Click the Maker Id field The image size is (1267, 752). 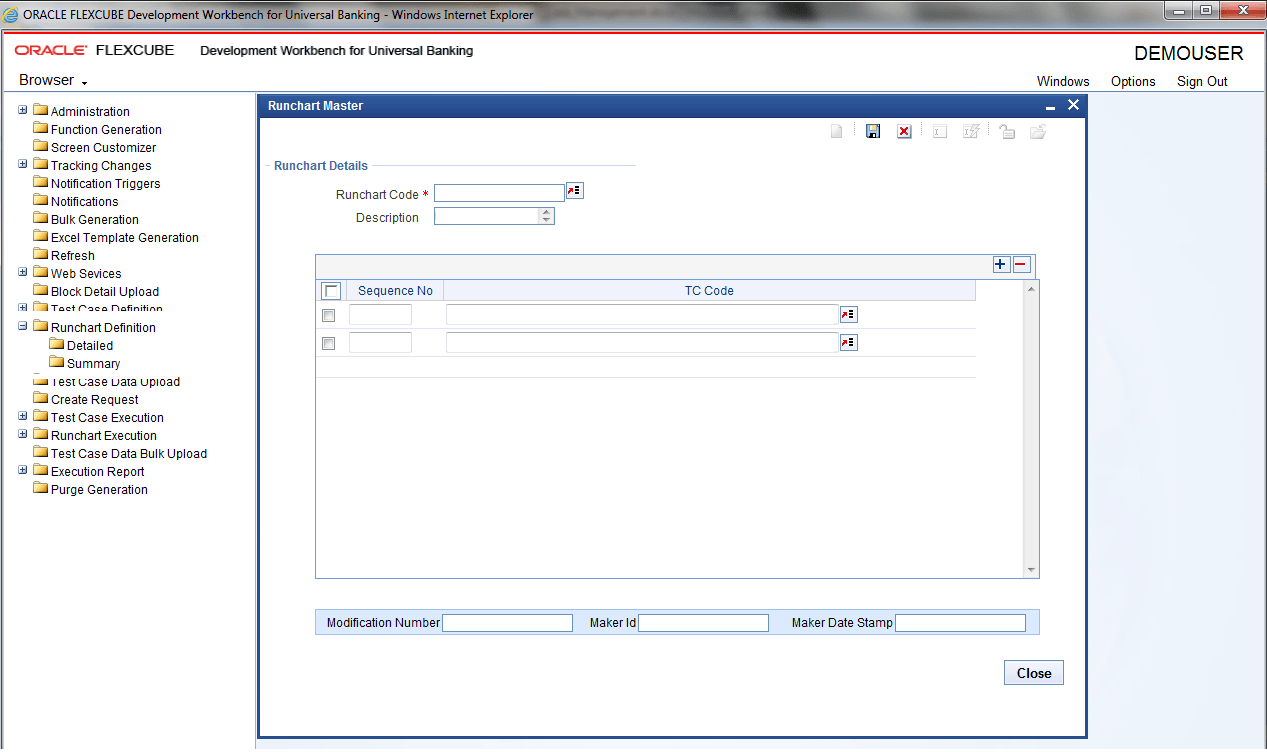(703, 623)
